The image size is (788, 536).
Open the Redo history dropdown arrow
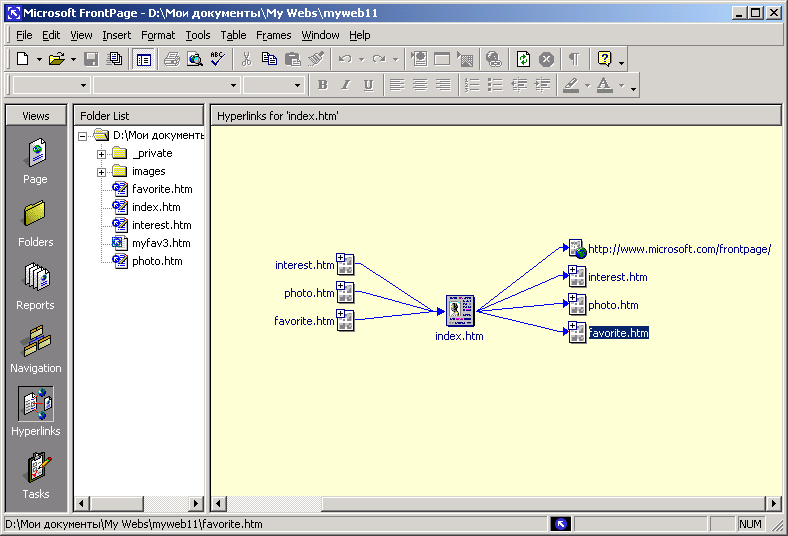[x=396, y=59]
